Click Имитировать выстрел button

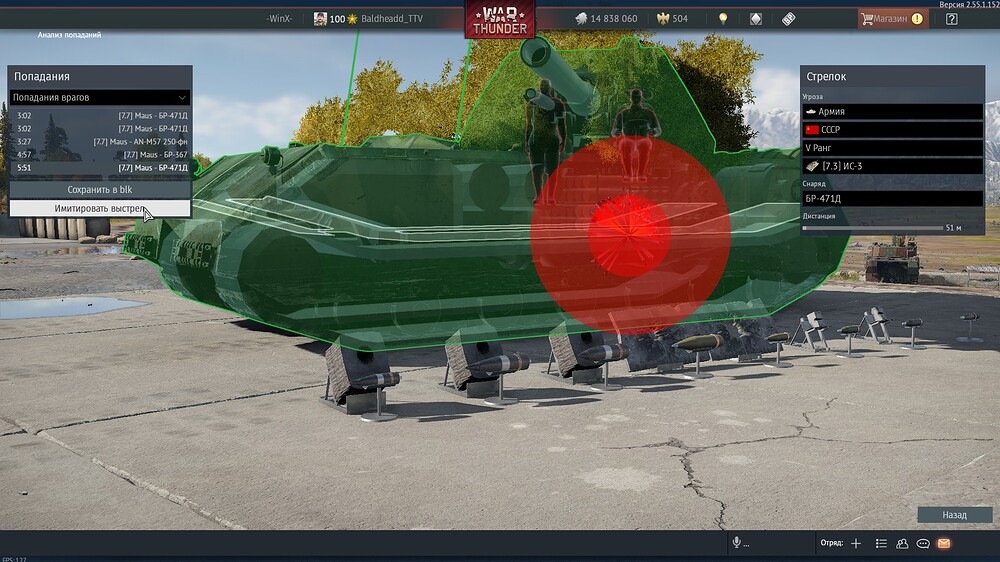[100, 209]
